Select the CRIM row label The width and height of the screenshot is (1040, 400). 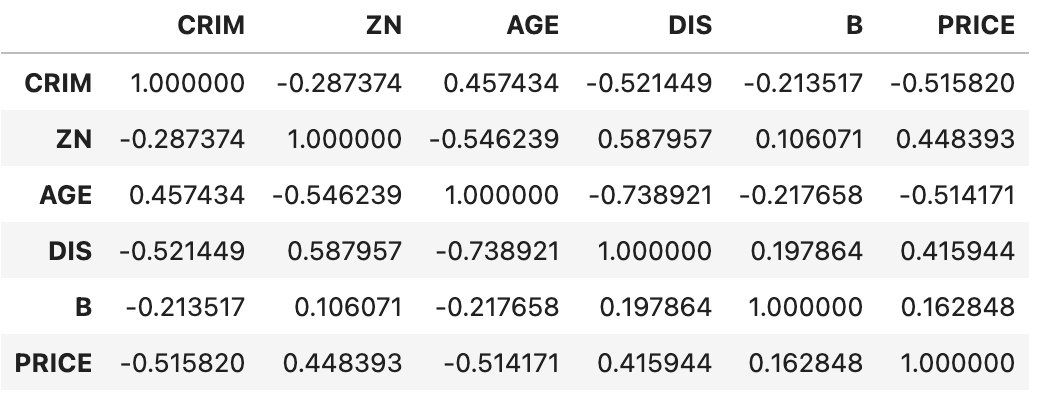[59, 83]
